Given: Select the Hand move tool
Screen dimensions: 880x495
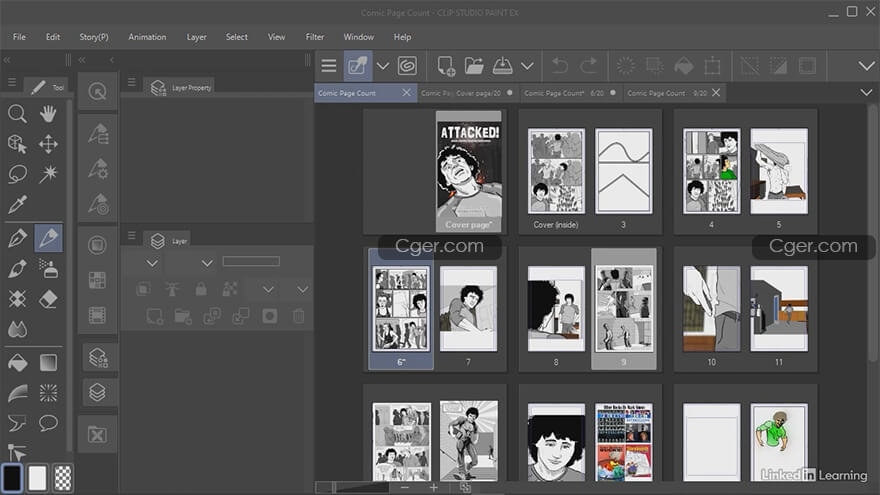Looking at the screenshot, I should tap(48, 114).
